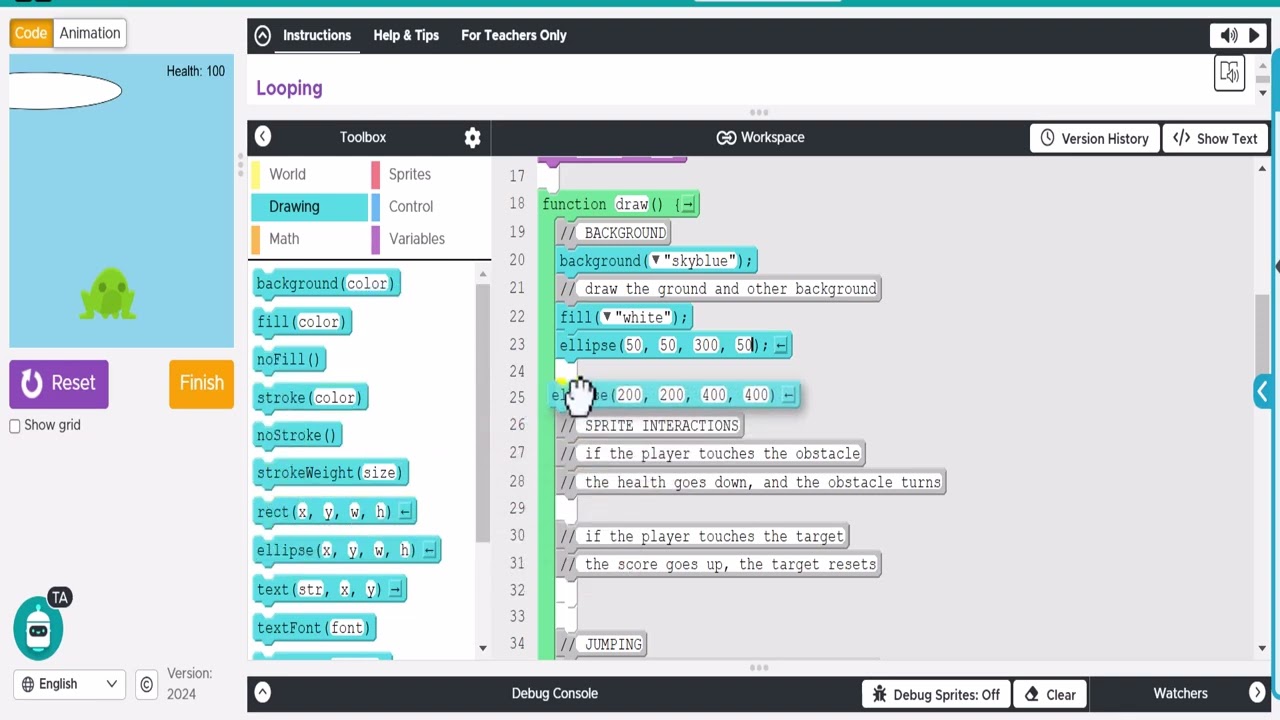This screenshot has height=720, width=1280.
Task: Open the white fill color dropdown arrow
Action: point(606,317)
